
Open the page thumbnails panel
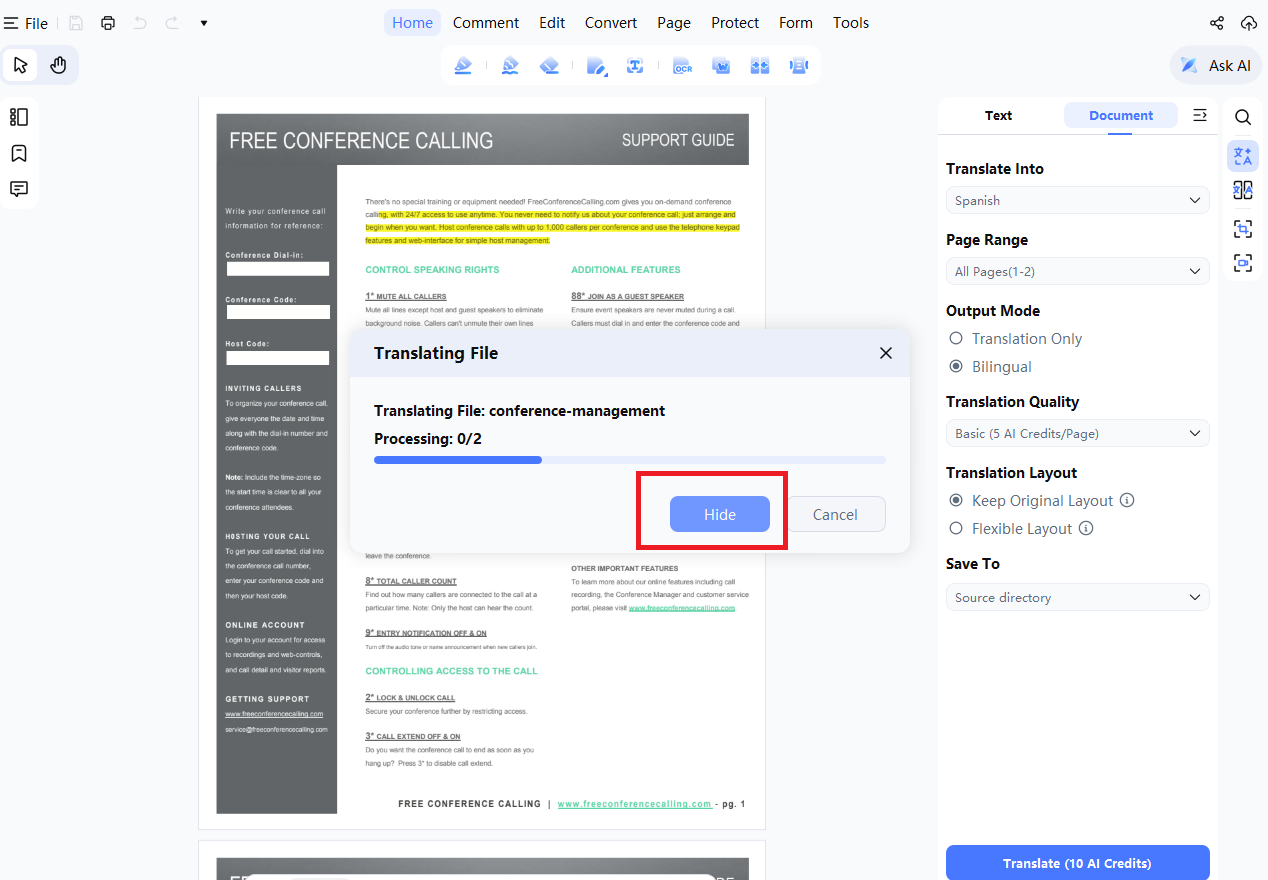[19, 117]
